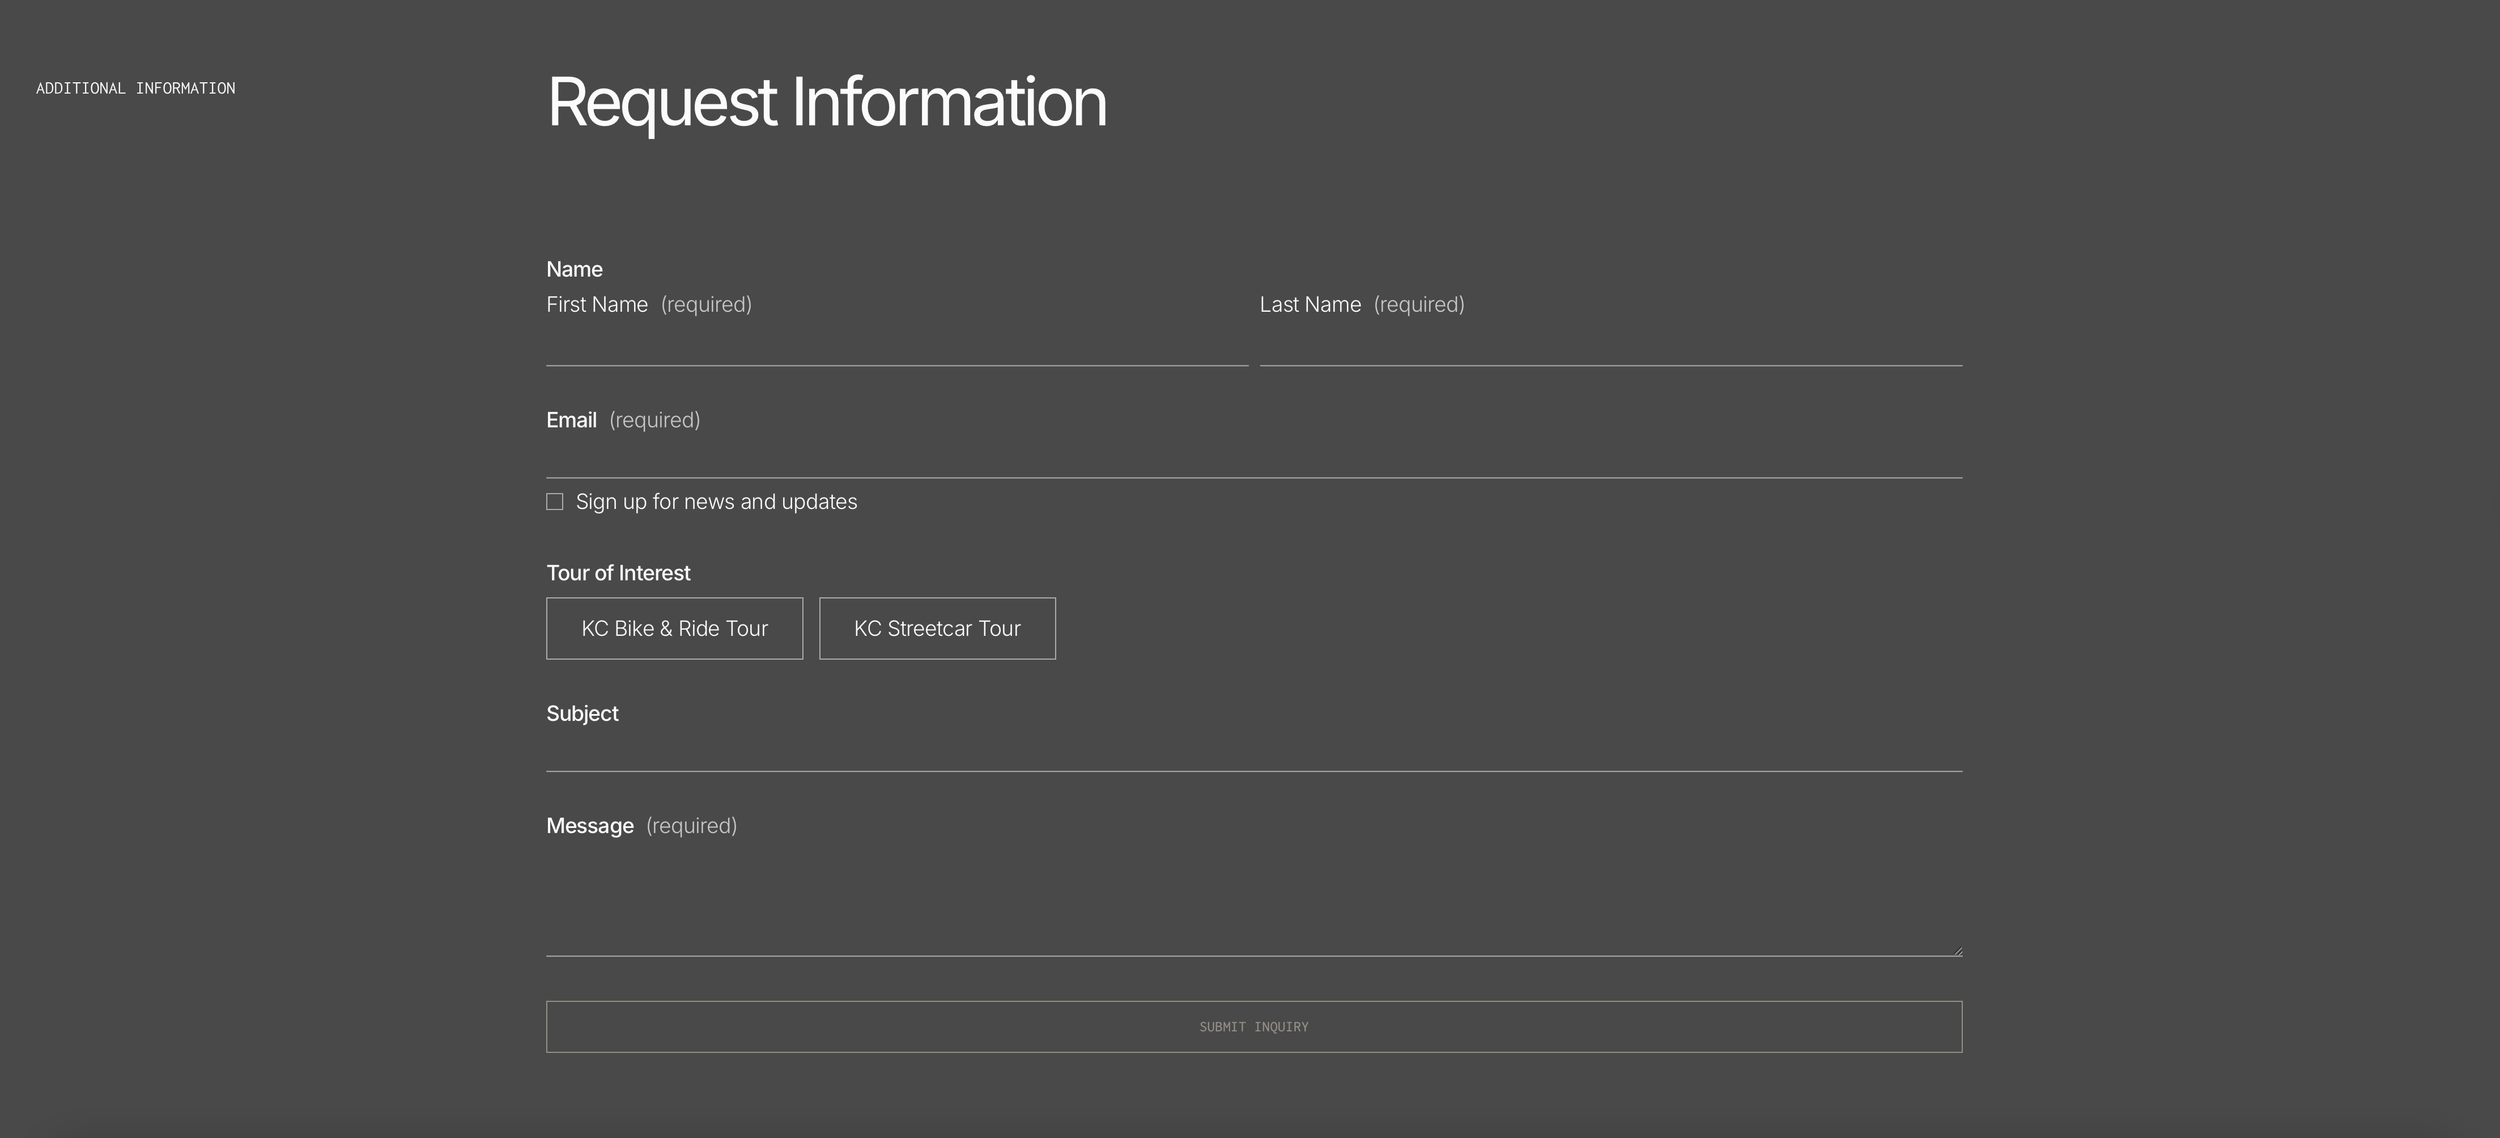Click the Message field label
Viewport: 2500px width, 1138px height.
pyautogui.click(x=590, y=826)
